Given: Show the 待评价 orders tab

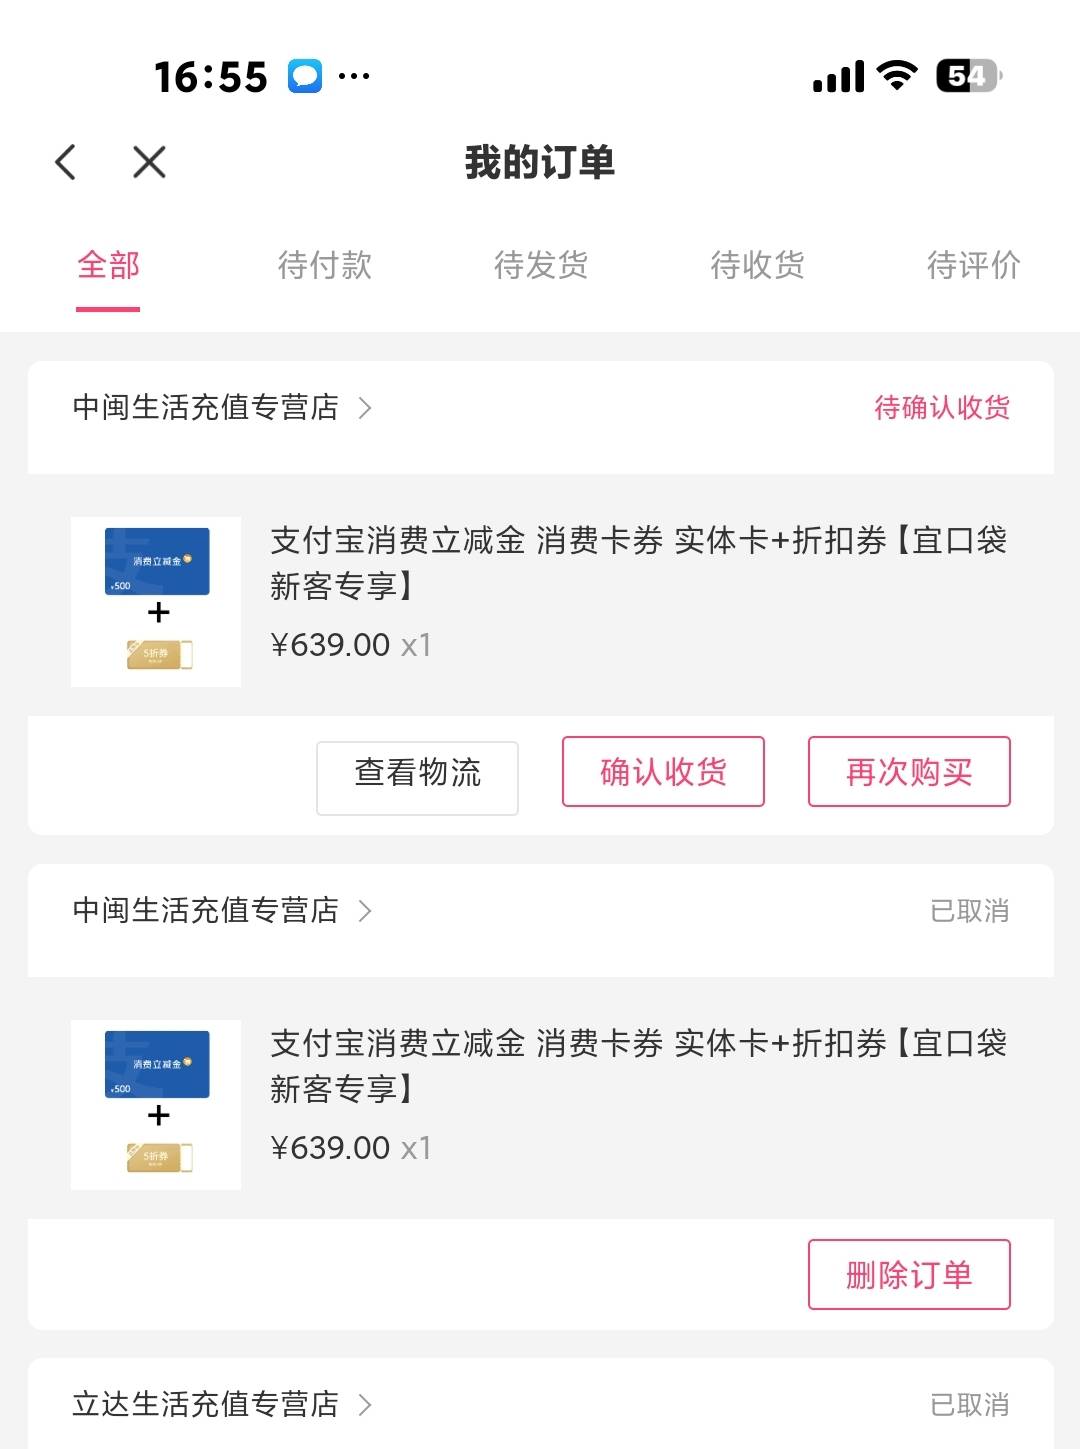Looking at the screenshot, I should (973, 266).
